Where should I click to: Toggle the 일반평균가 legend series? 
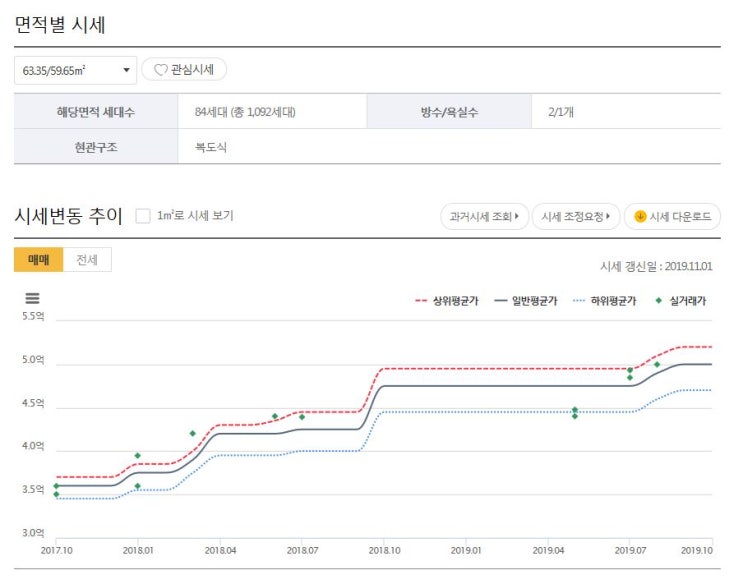click(526, 301)
